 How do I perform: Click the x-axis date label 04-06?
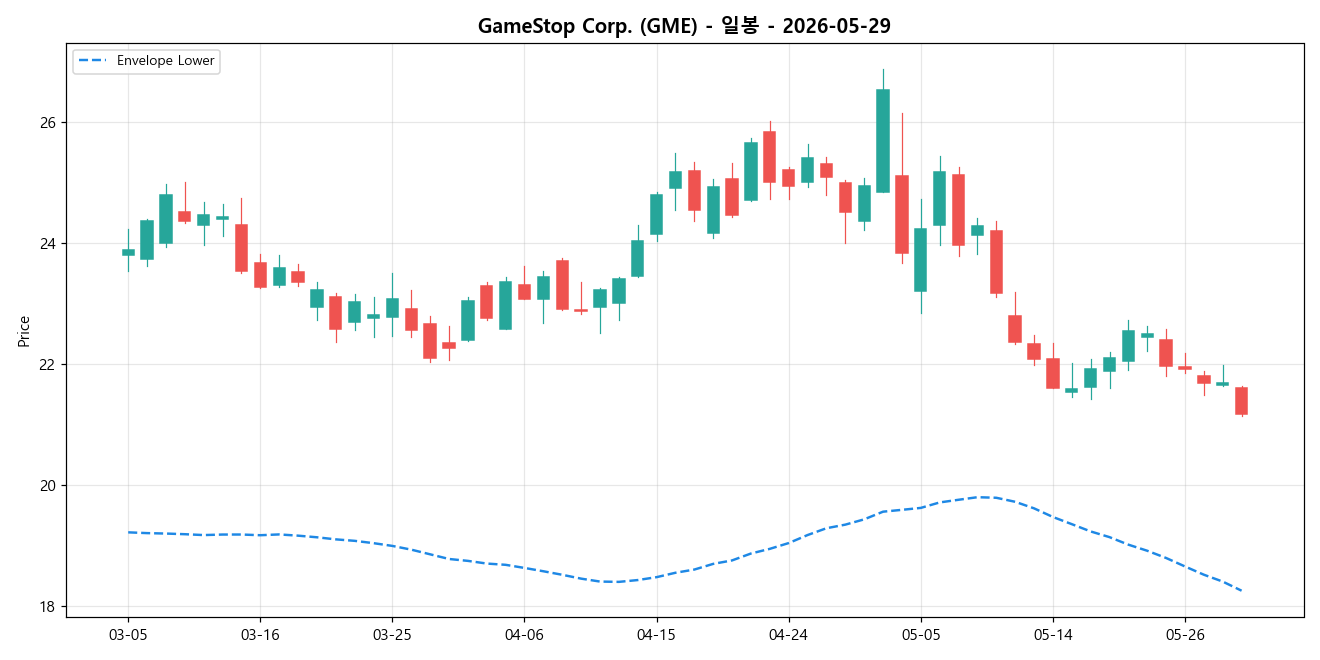click(x=524, y=634)
